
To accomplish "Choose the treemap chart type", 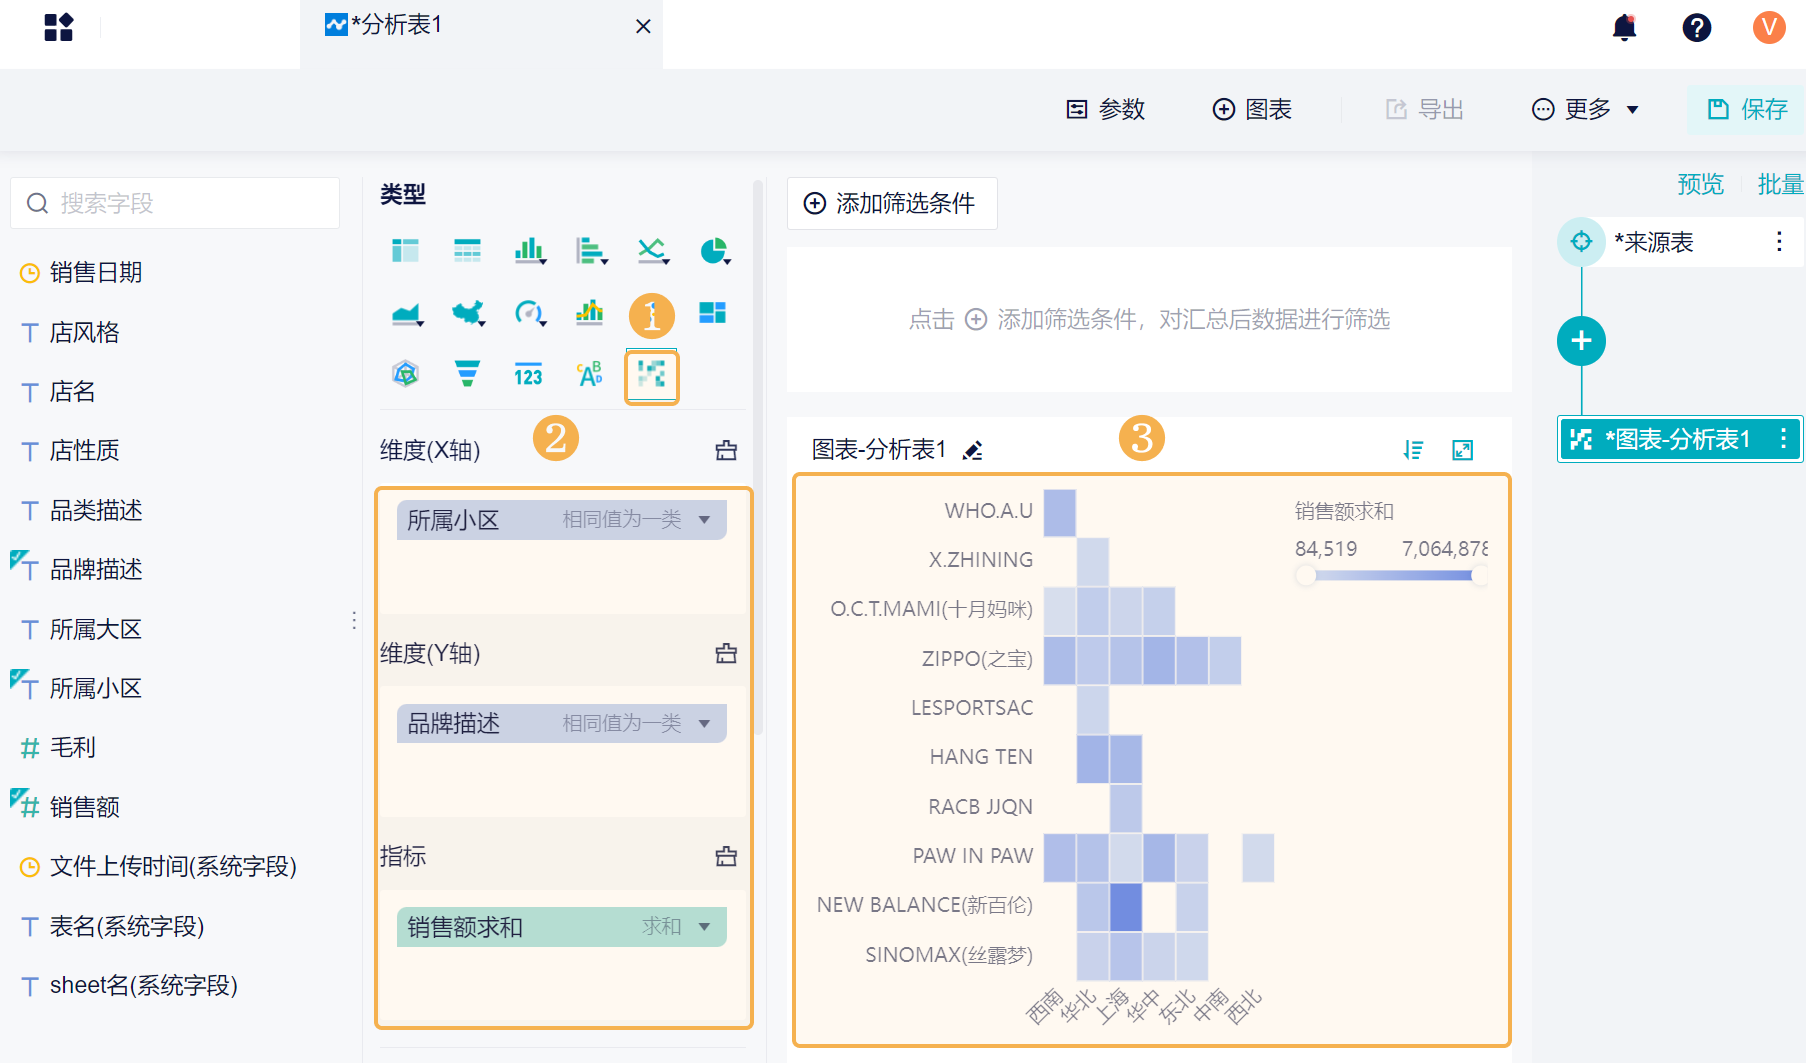I will point(713,313).
